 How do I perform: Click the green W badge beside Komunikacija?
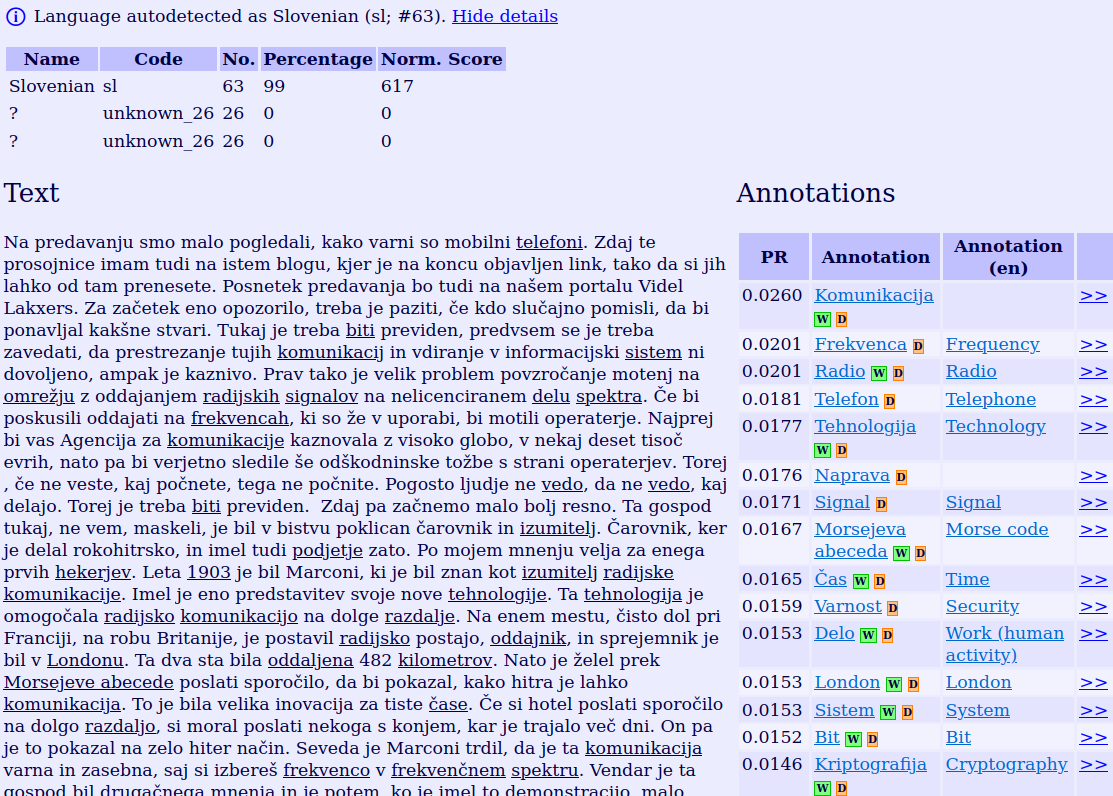tap(822, 319)
